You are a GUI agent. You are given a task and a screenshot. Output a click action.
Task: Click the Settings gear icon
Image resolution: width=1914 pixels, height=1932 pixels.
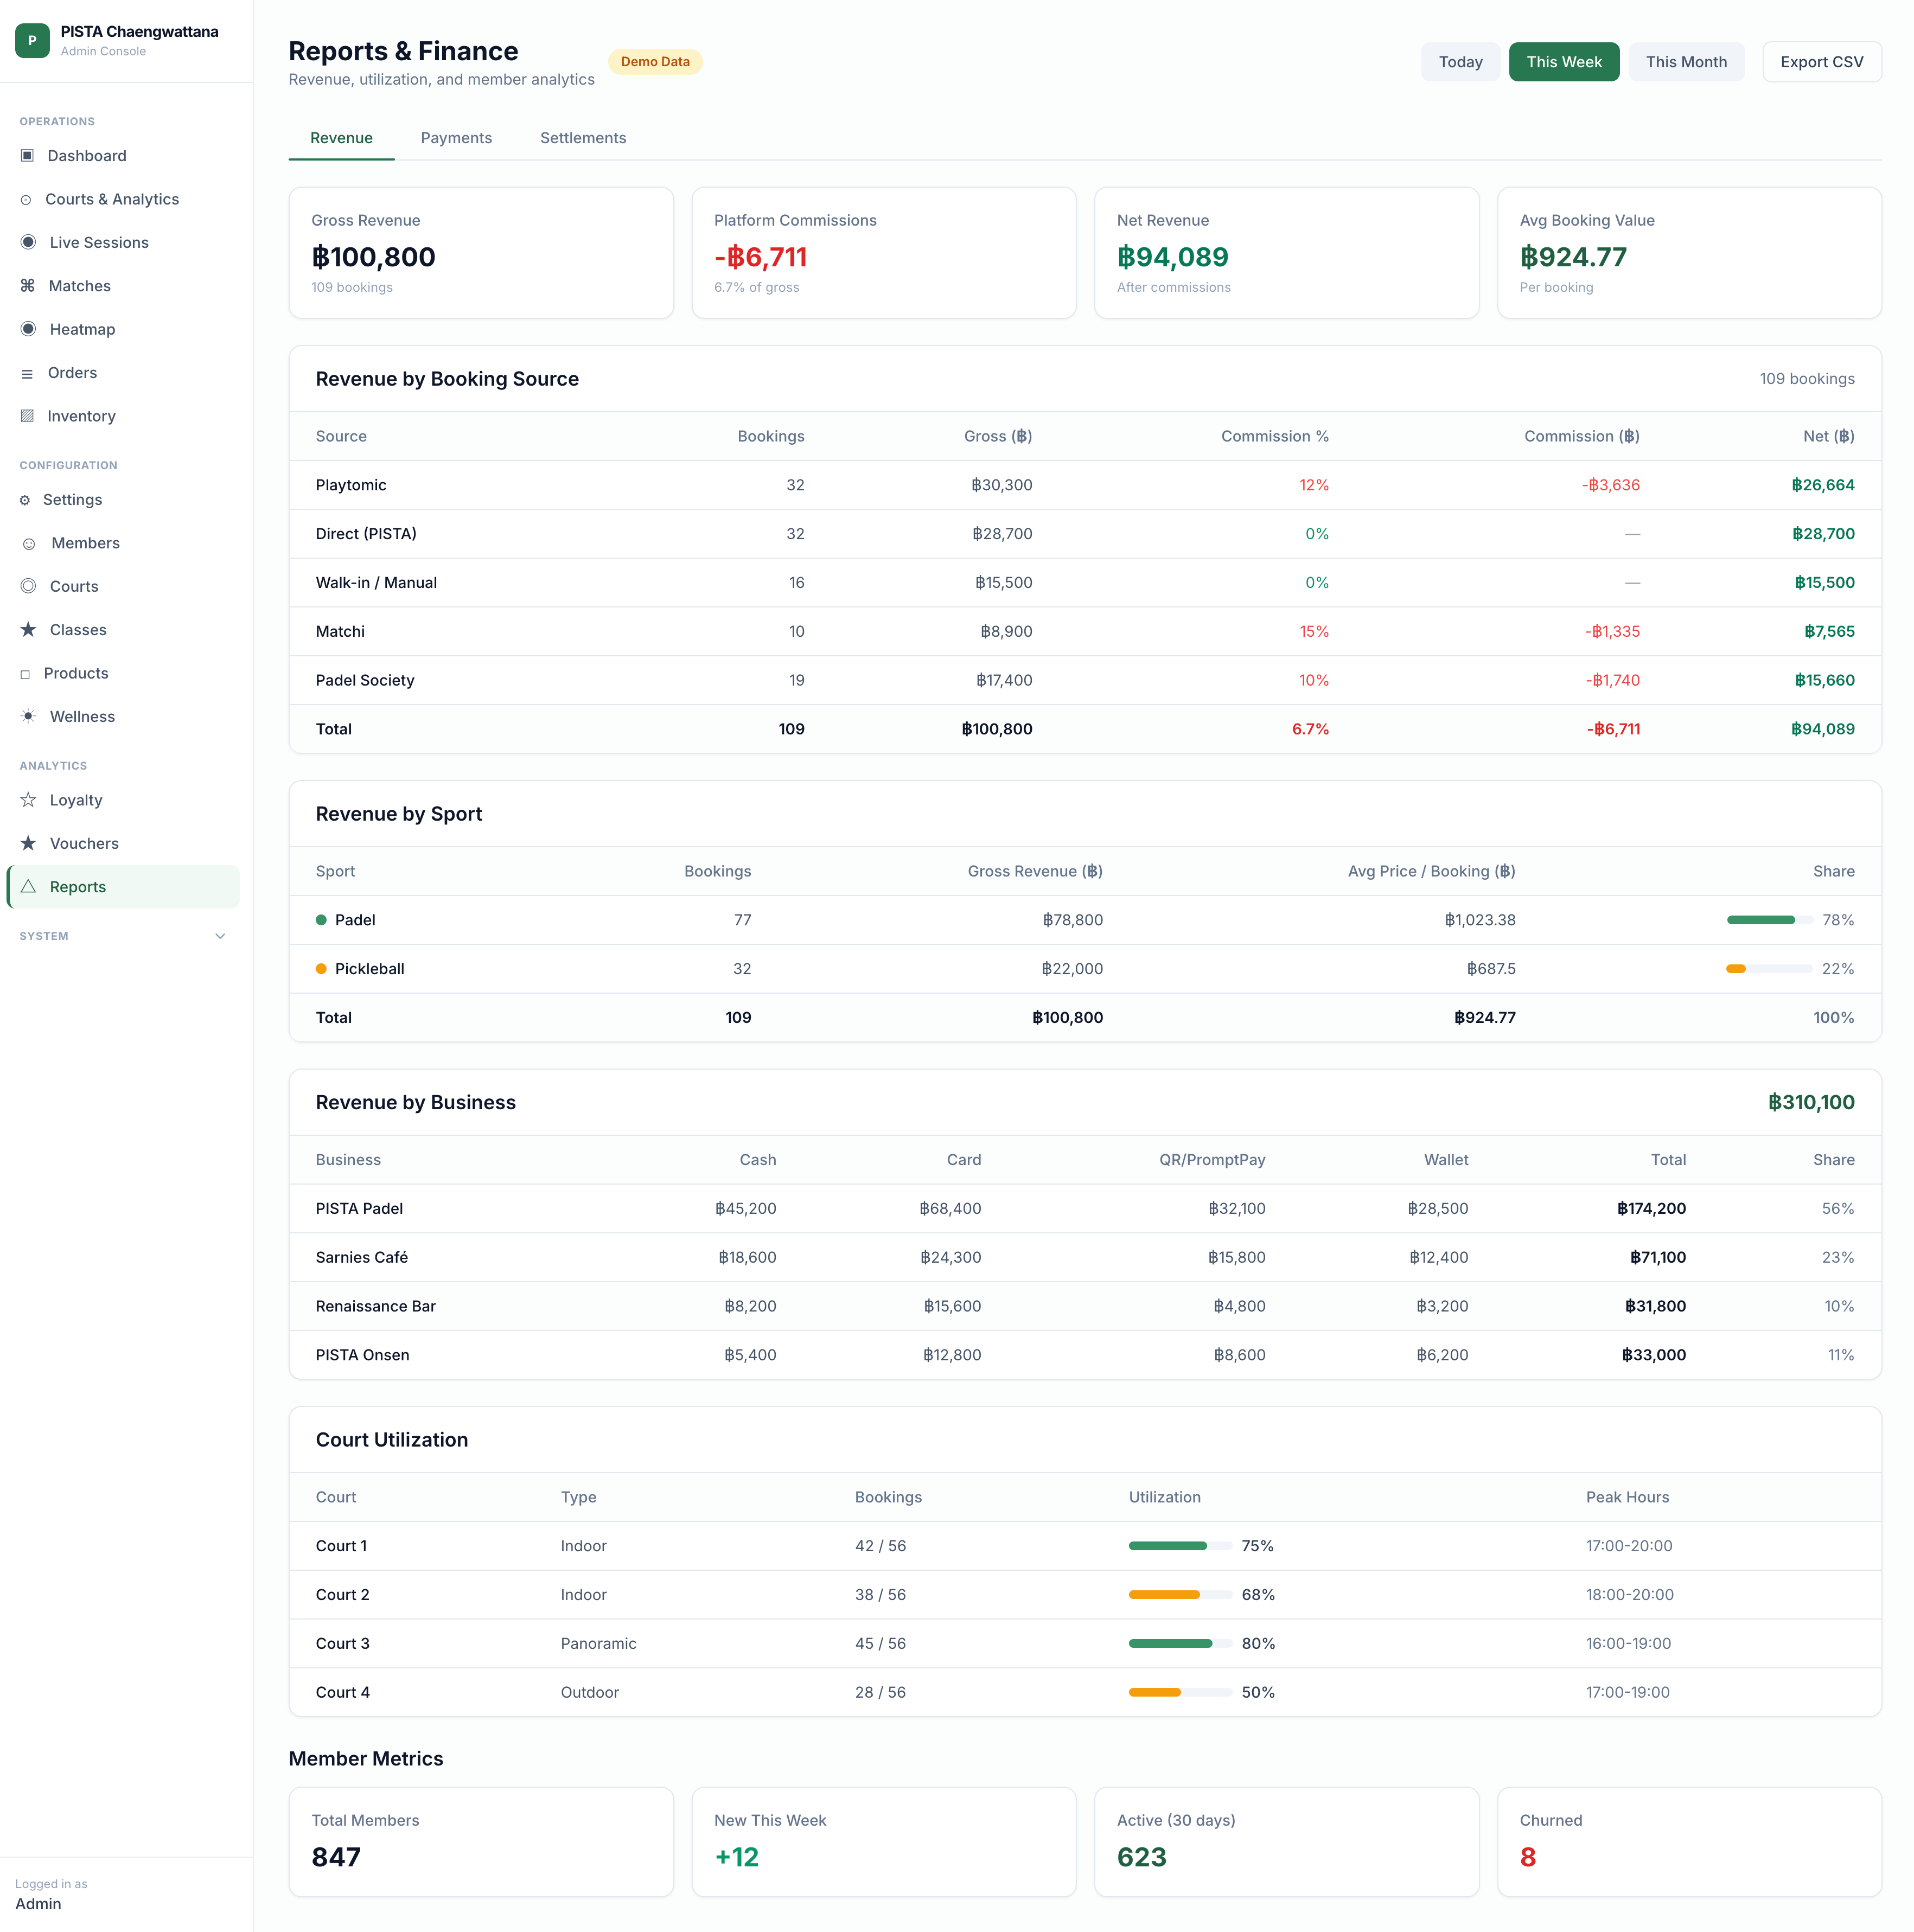click(25, 500)
